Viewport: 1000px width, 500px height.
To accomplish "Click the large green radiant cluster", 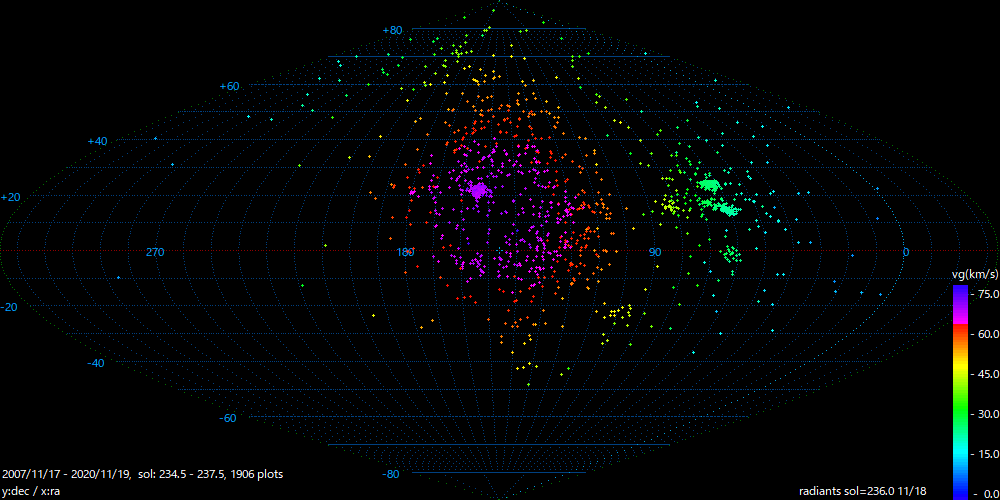I will tap(712, 186).
